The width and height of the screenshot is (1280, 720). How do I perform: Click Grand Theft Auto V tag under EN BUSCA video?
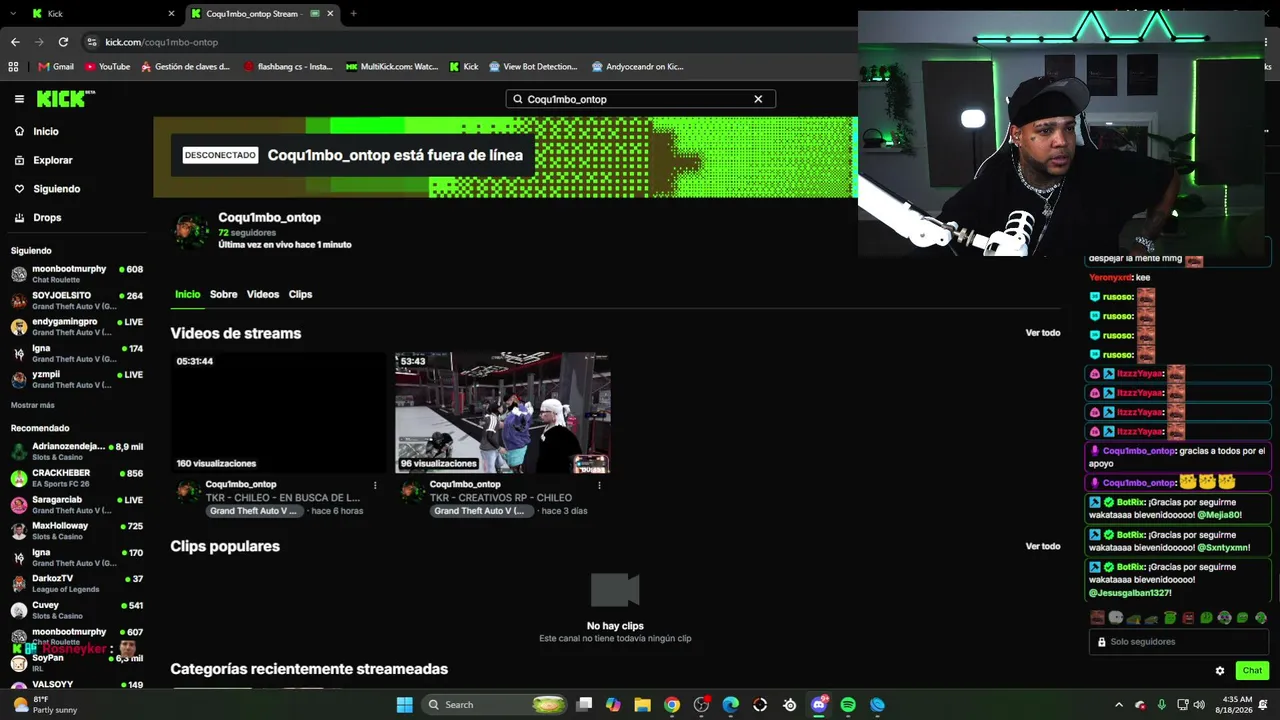[255, 511]
